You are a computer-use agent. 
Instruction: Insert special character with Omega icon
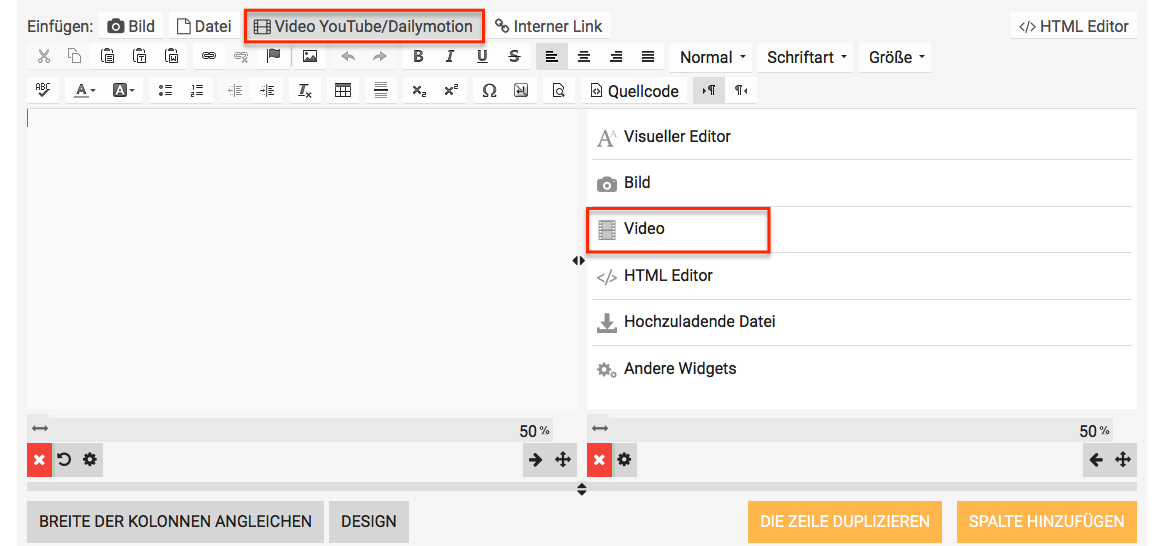pyautogui.click(x=489, y=91)
